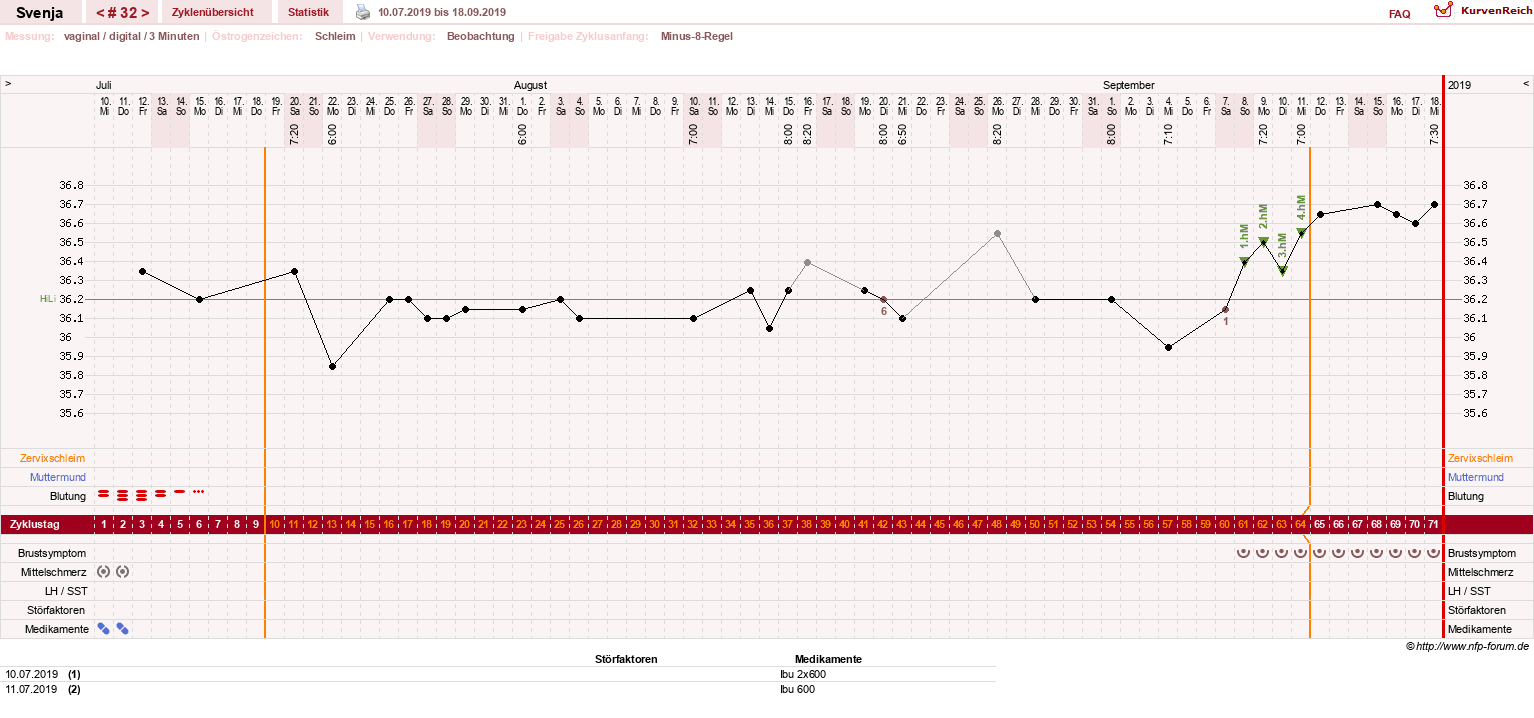Select the Mittelschmerz symbol on cycle day 1
Viewport: 1534px width, 718px height.
(x=103, y=572)
